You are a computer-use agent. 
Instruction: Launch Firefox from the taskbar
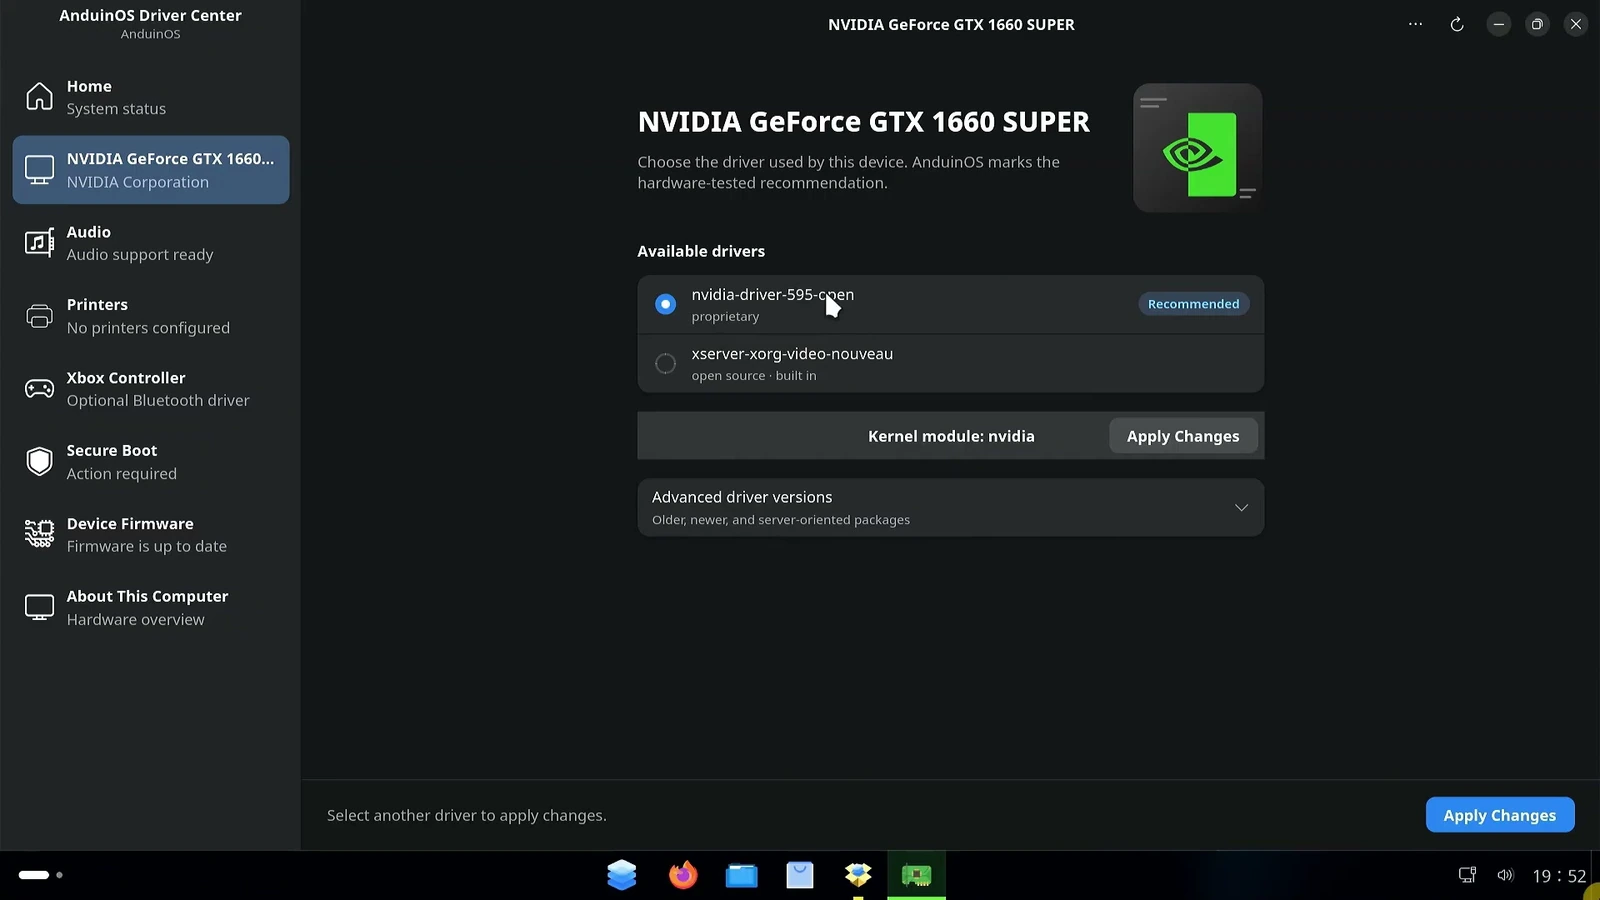(683, 875)
